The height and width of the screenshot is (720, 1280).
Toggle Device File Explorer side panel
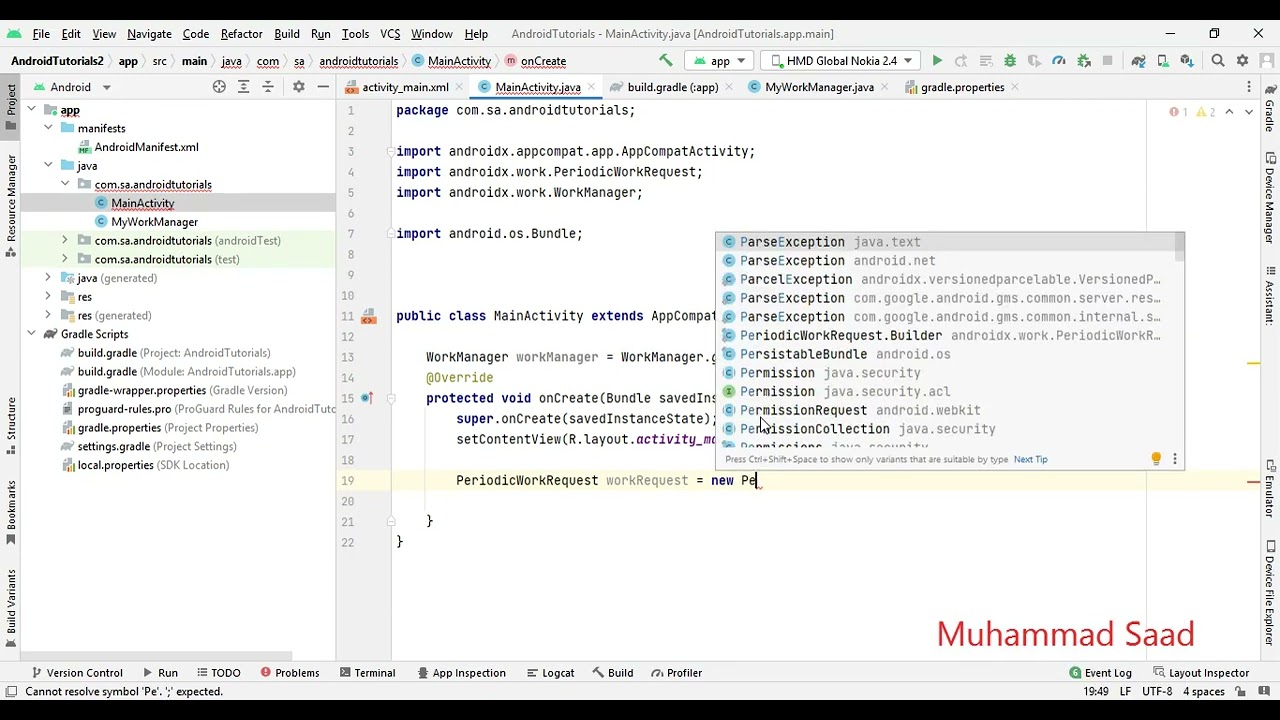click(x=1270, y=591)
